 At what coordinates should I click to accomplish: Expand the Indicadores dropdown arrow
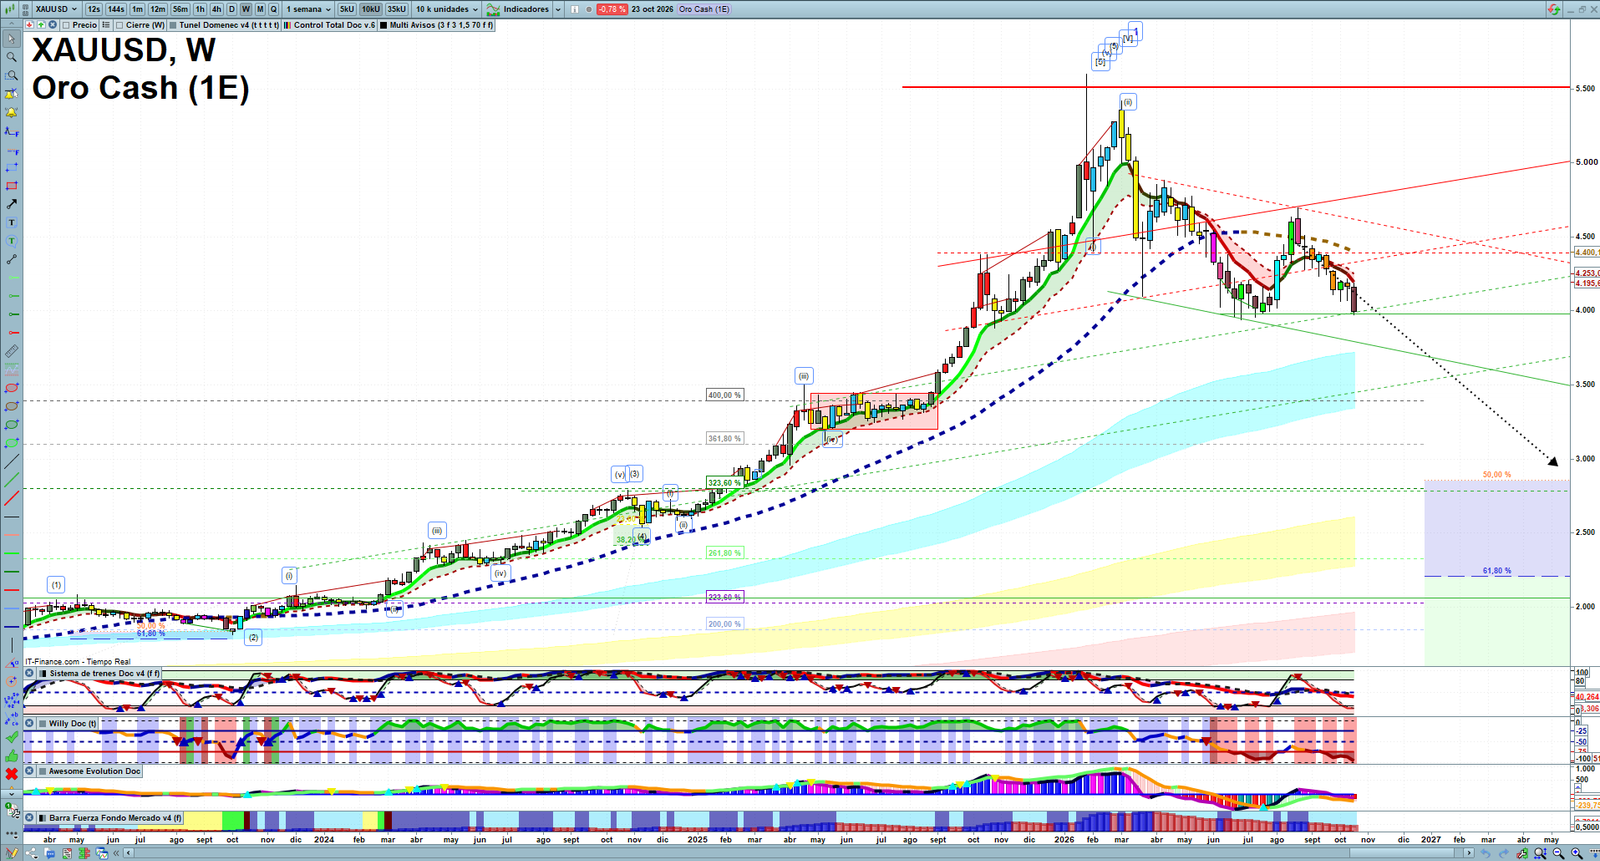558,9
